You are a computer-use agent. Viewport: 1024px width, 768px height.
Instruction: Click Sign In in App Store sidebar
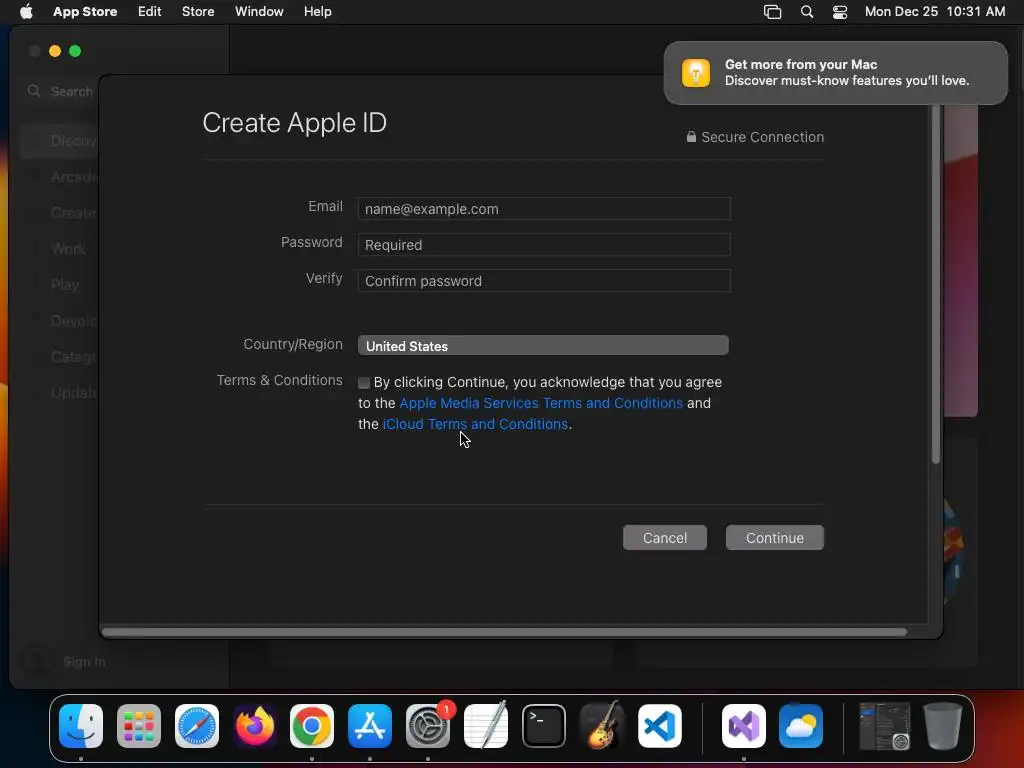pyautogui.click(x=84, y=662)
